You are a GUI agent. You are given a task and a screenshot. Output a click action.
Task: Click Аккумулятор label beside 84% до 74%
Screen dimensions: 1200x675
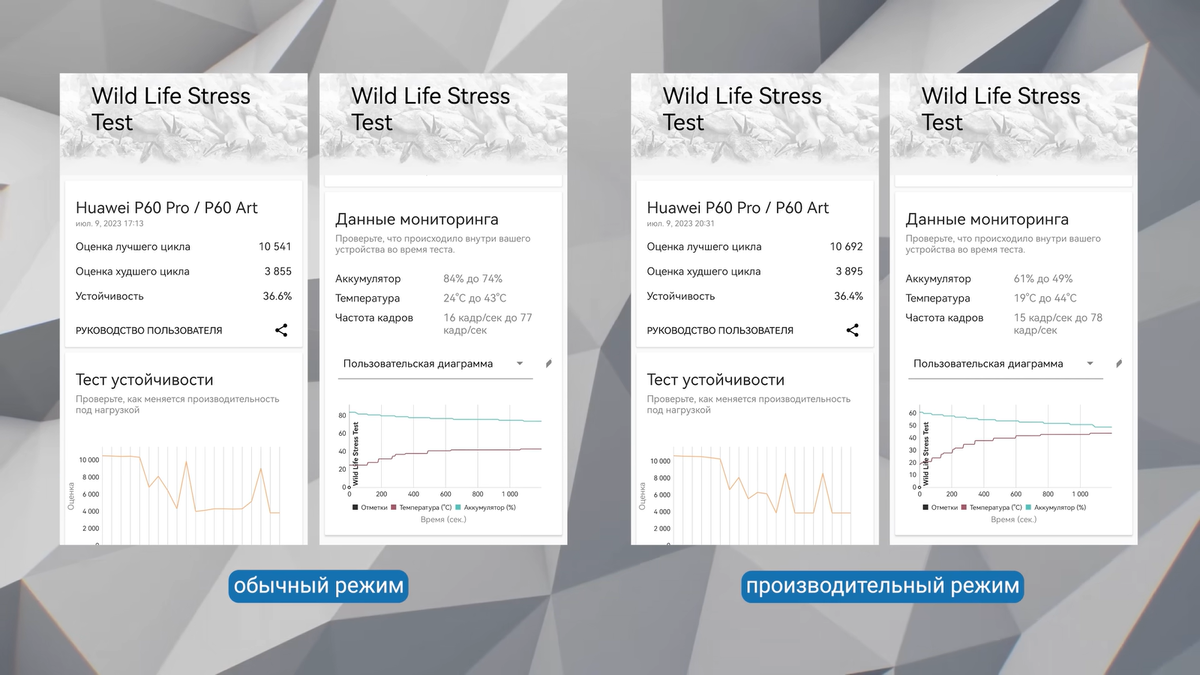[368, 279]
